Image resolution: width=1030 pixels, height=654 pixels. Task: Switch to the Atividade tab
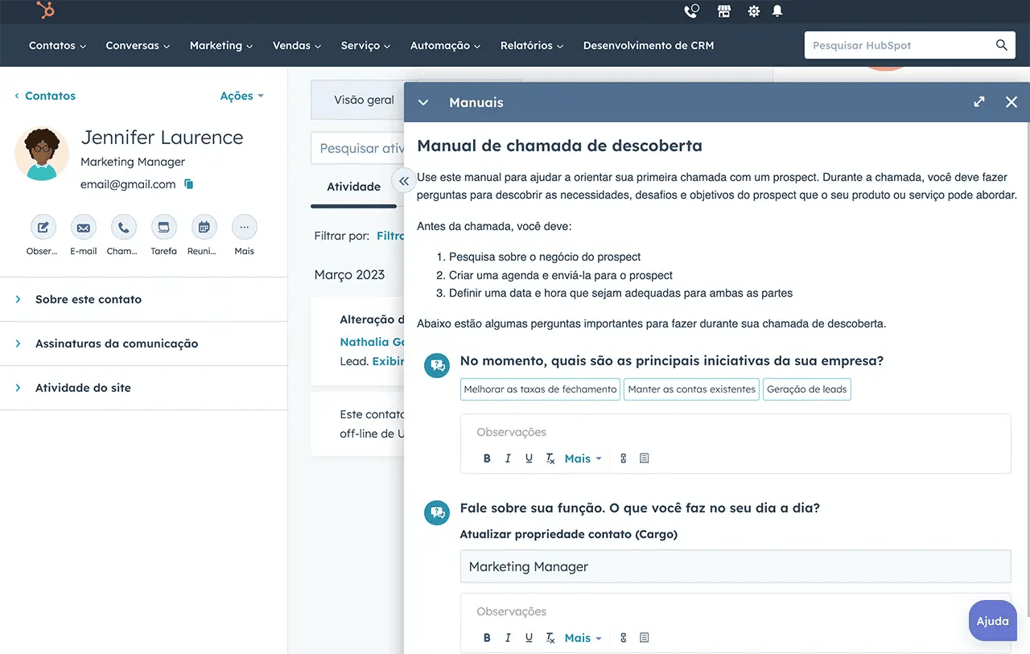(x=353, y=187)
